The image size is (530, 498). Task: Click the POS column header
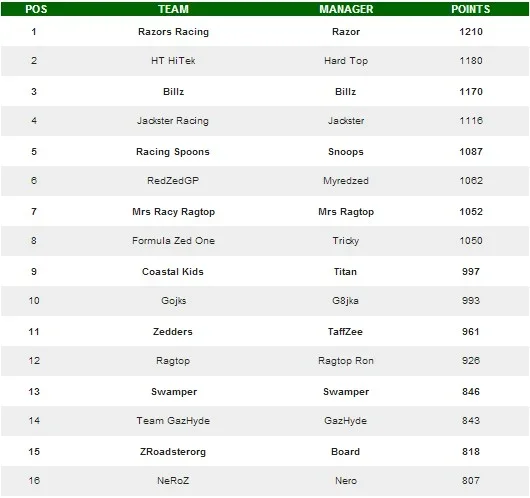(36, 9)
